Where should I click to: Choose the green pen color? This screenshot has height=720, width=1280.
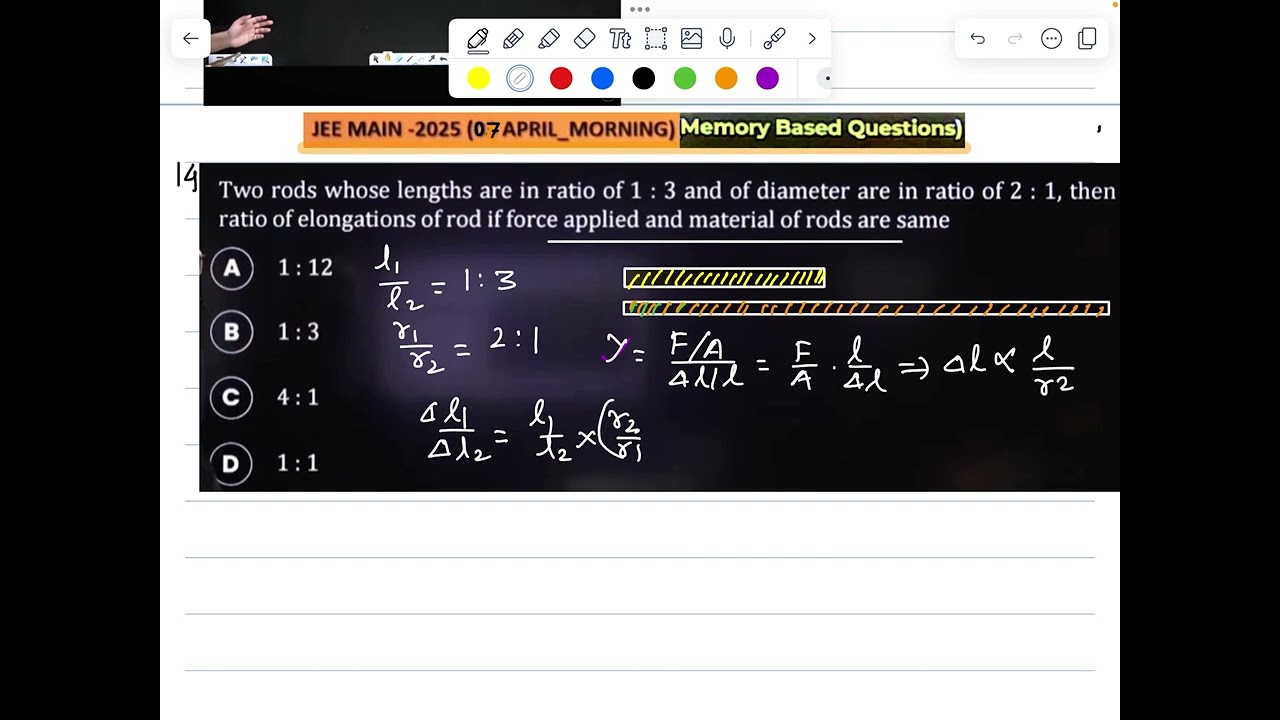coord(685,78)
